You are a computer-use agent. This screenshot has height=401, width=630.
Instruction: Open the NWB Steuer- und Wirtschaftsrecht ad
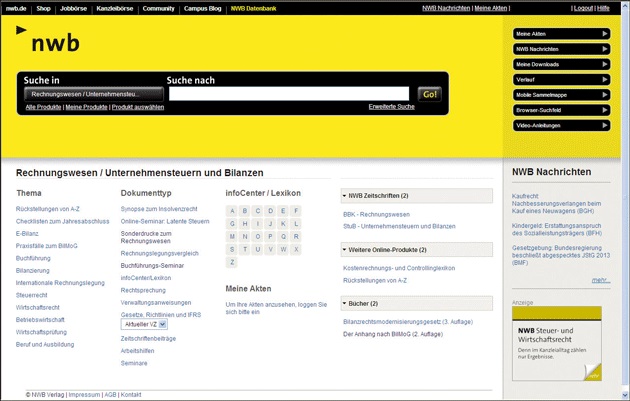pos(557,343)
